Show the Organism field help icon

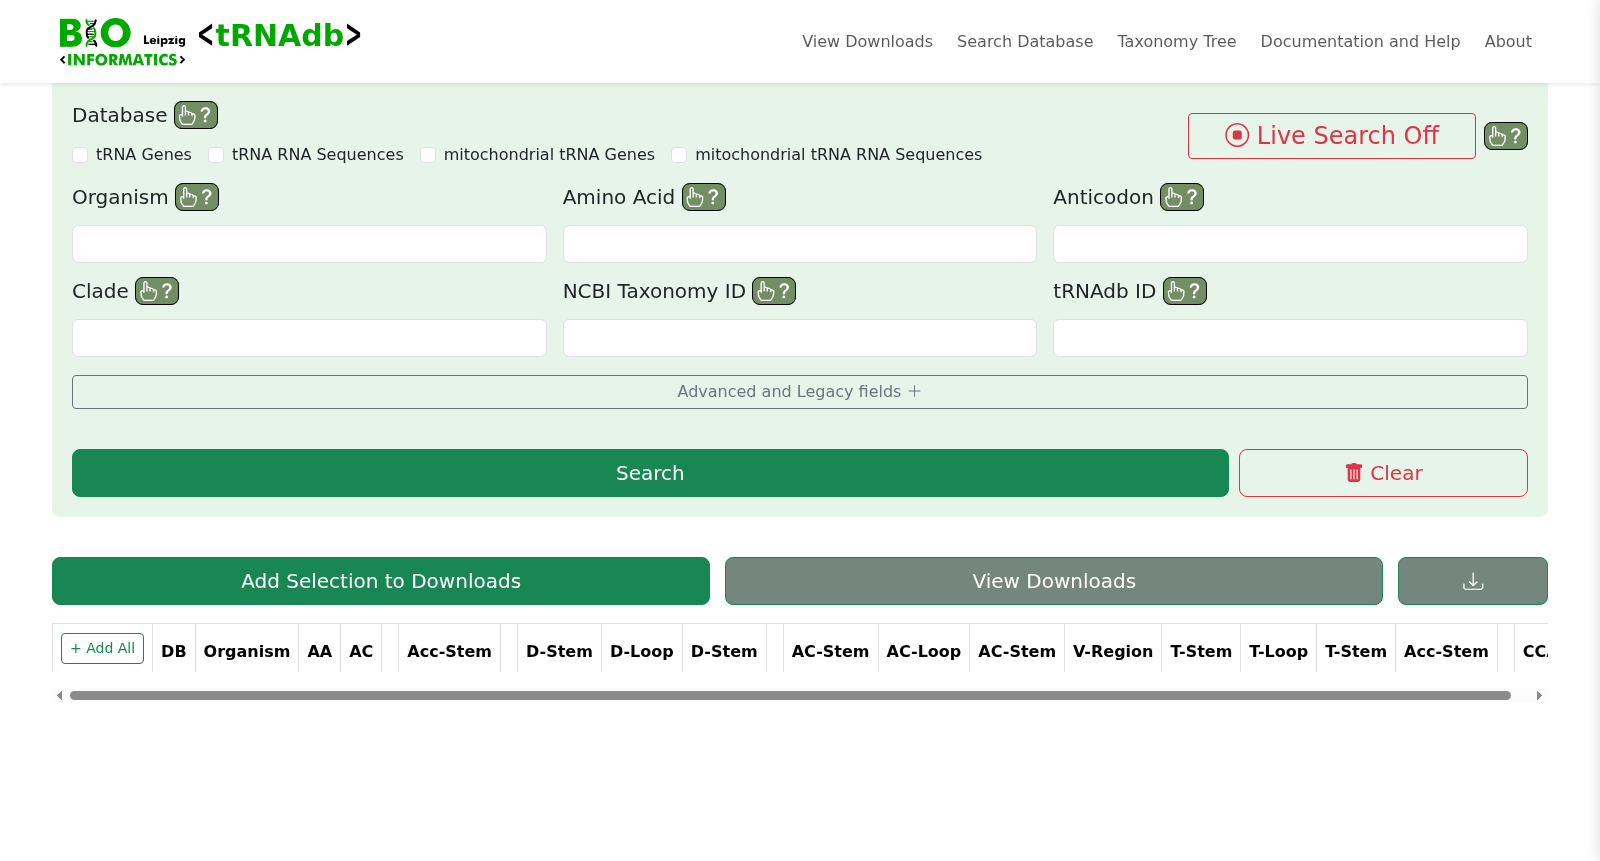[197, 197]
